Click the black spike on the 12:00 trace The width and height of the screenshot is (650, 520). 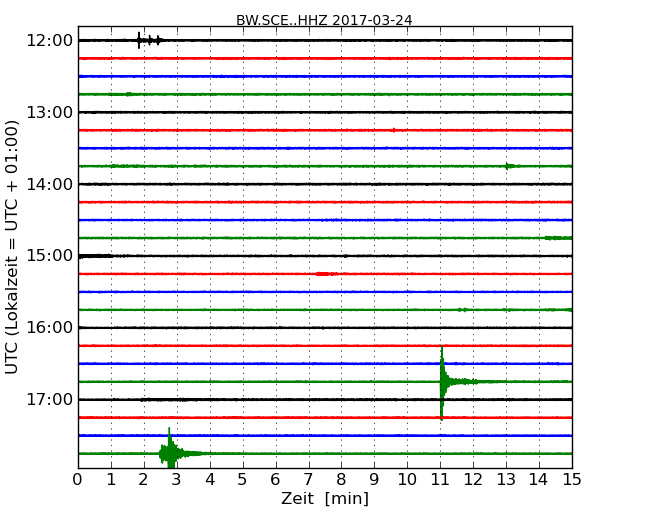[139, 40]
